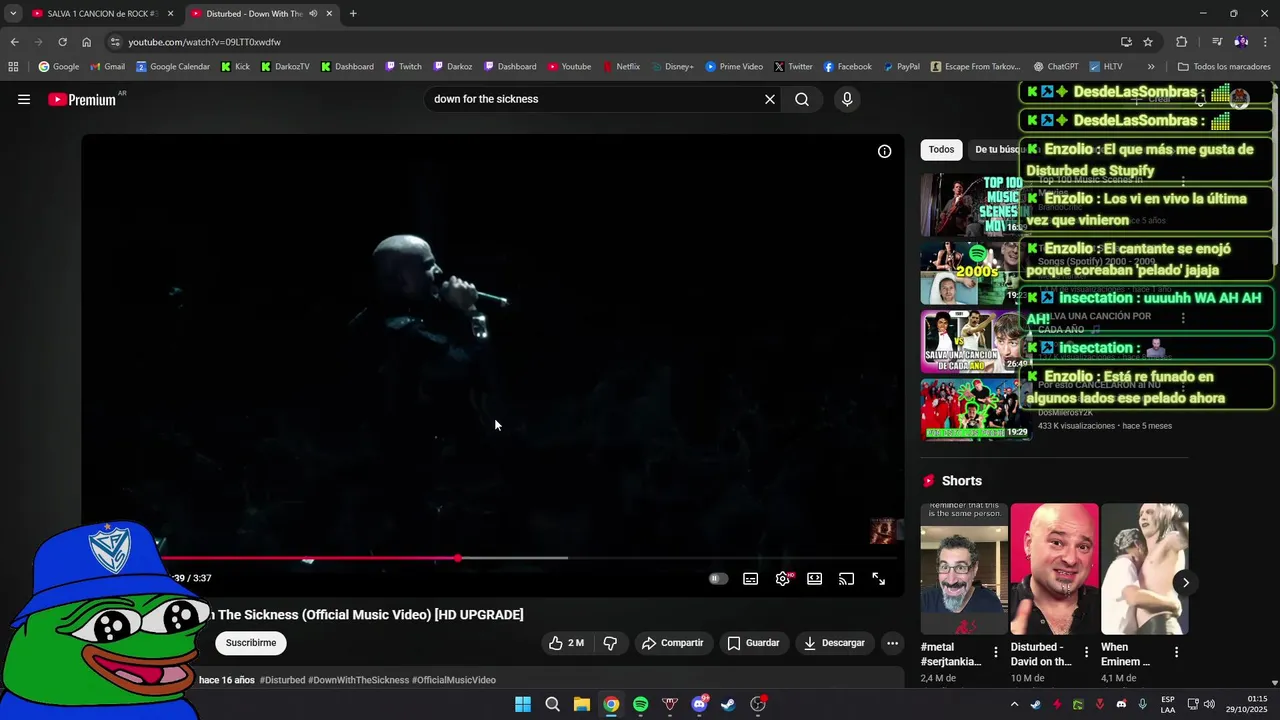The width and height of the screenshot is (1280, 720).
Task: Open the ChatGPT bookmark
Action: (1056, 67)
